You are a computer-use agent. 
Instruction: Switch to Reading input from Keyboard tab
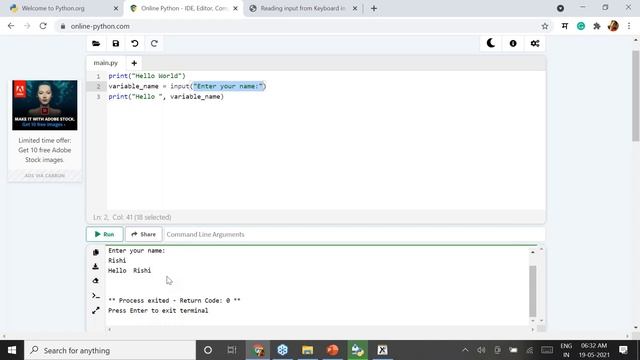302,8
